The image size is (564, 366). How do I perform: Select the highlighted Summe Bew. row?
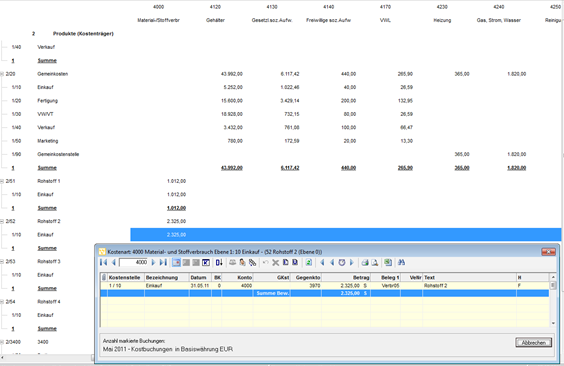tap(325, 293)
